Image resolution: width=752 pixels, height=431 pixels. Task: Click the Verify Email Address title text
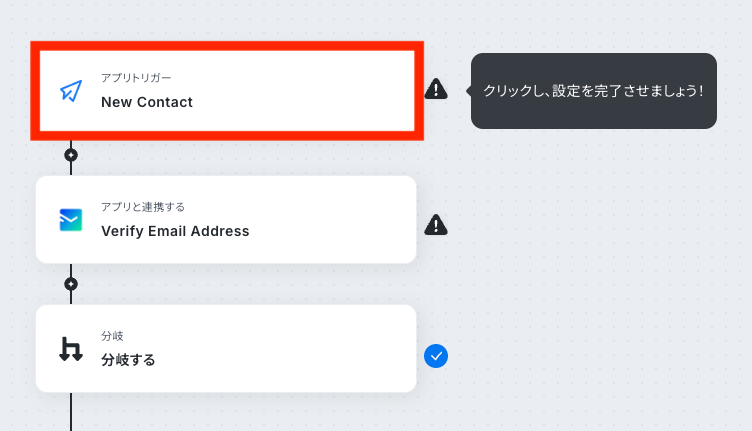[x=175, y=231]
